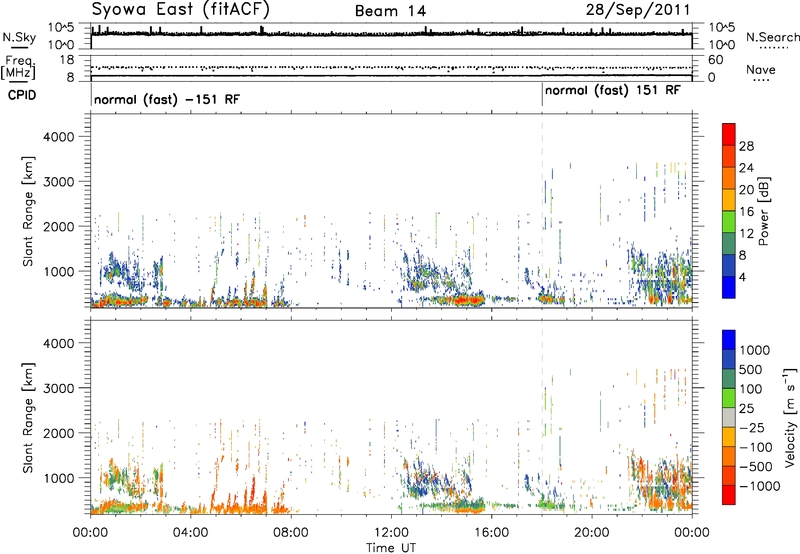Click the date '28/Sep/2011'
Image resolution: width=800 pixels, height=554 pixels.
[637, 9]
